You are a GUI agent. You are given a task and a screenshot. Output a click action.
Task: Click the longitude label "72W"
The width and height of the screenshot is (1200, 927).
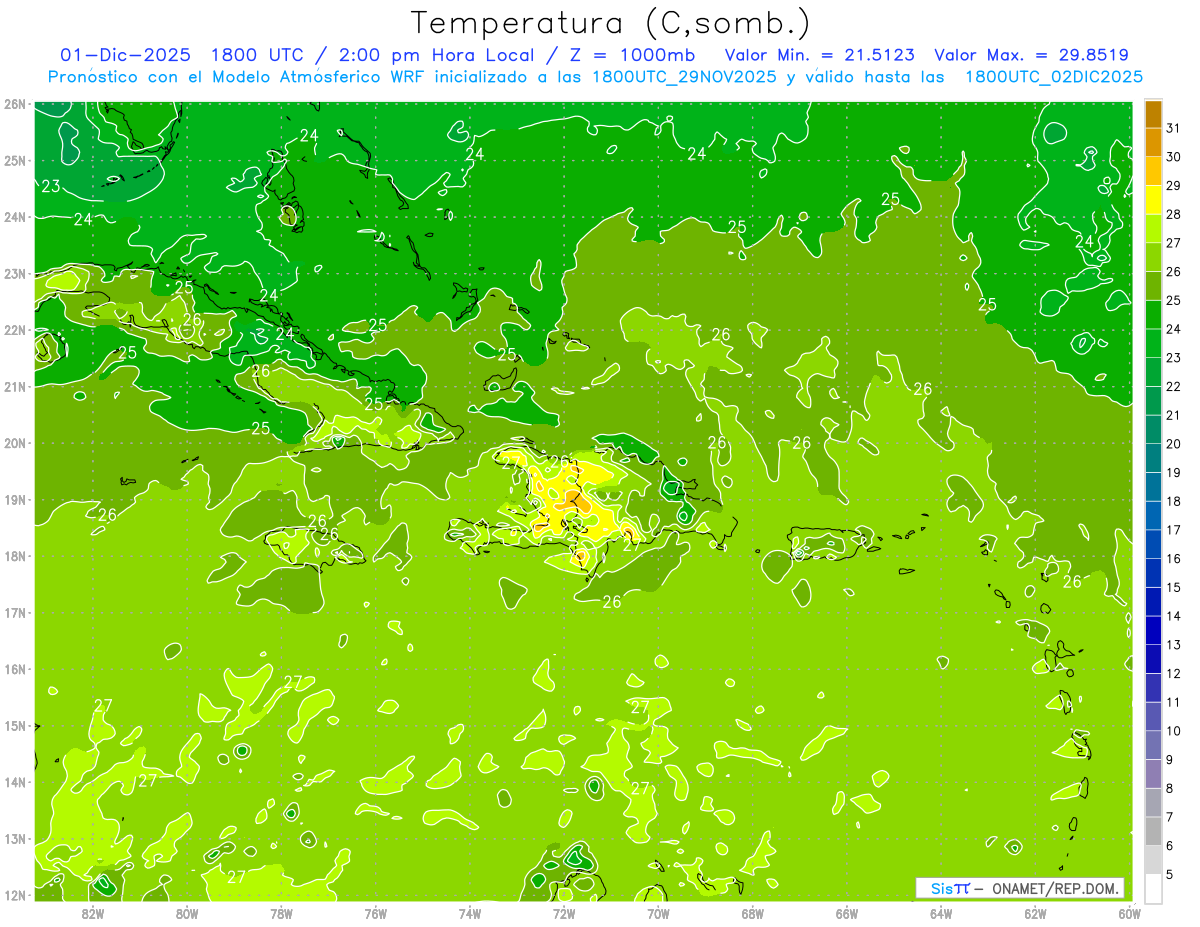point(564,914)
